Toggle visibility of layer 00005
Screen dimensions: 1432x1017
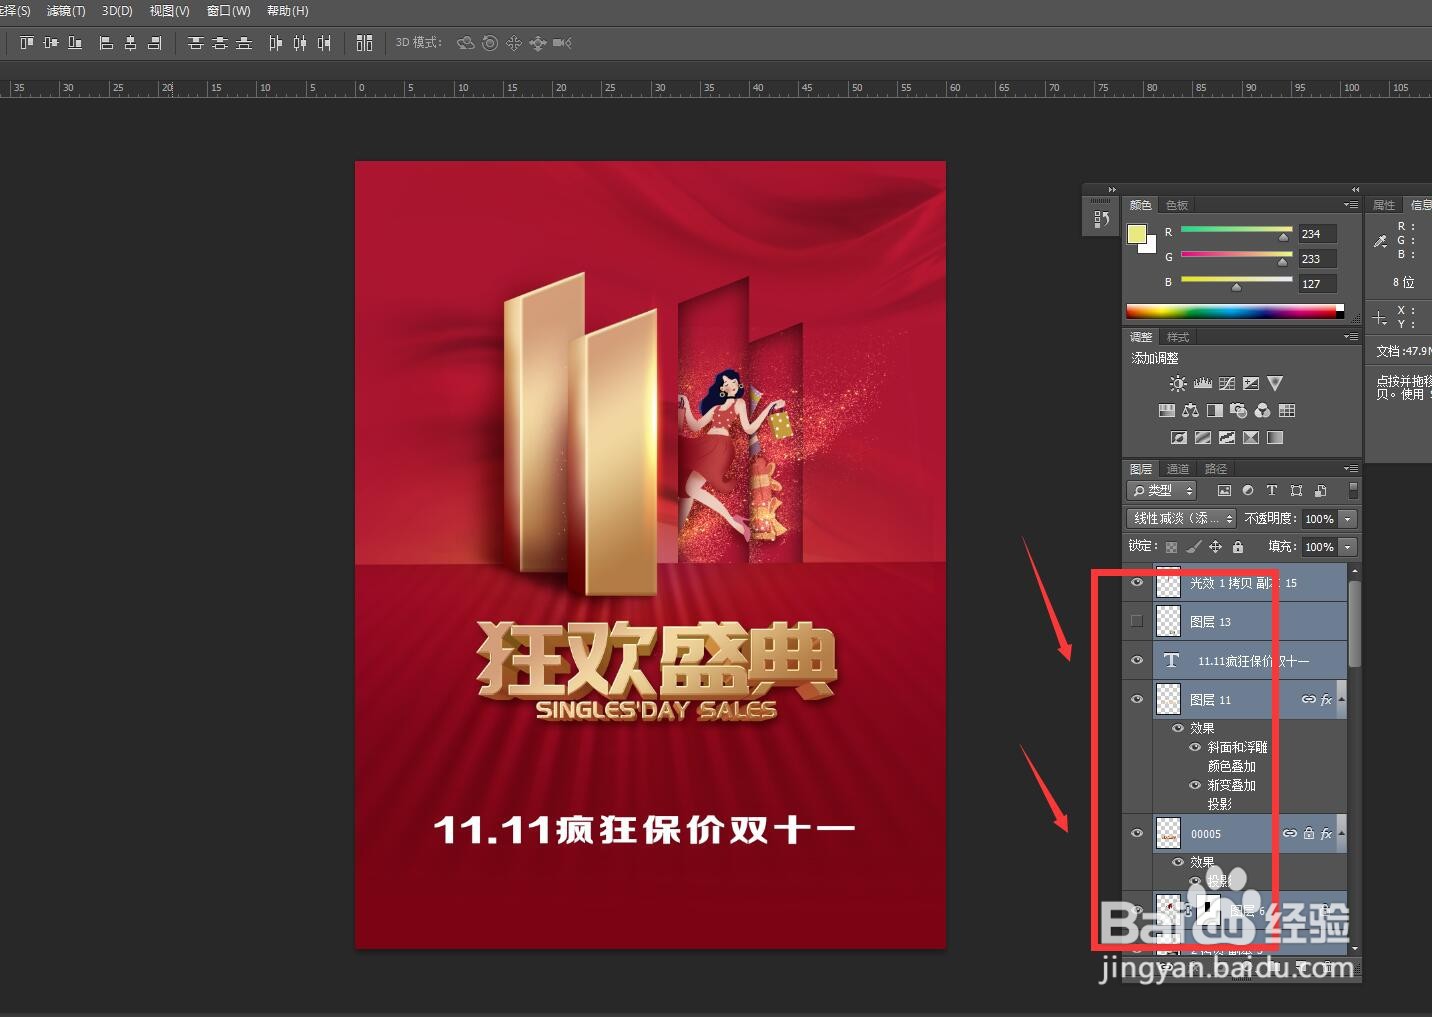pyautogui.click(x=1136, y=833)
